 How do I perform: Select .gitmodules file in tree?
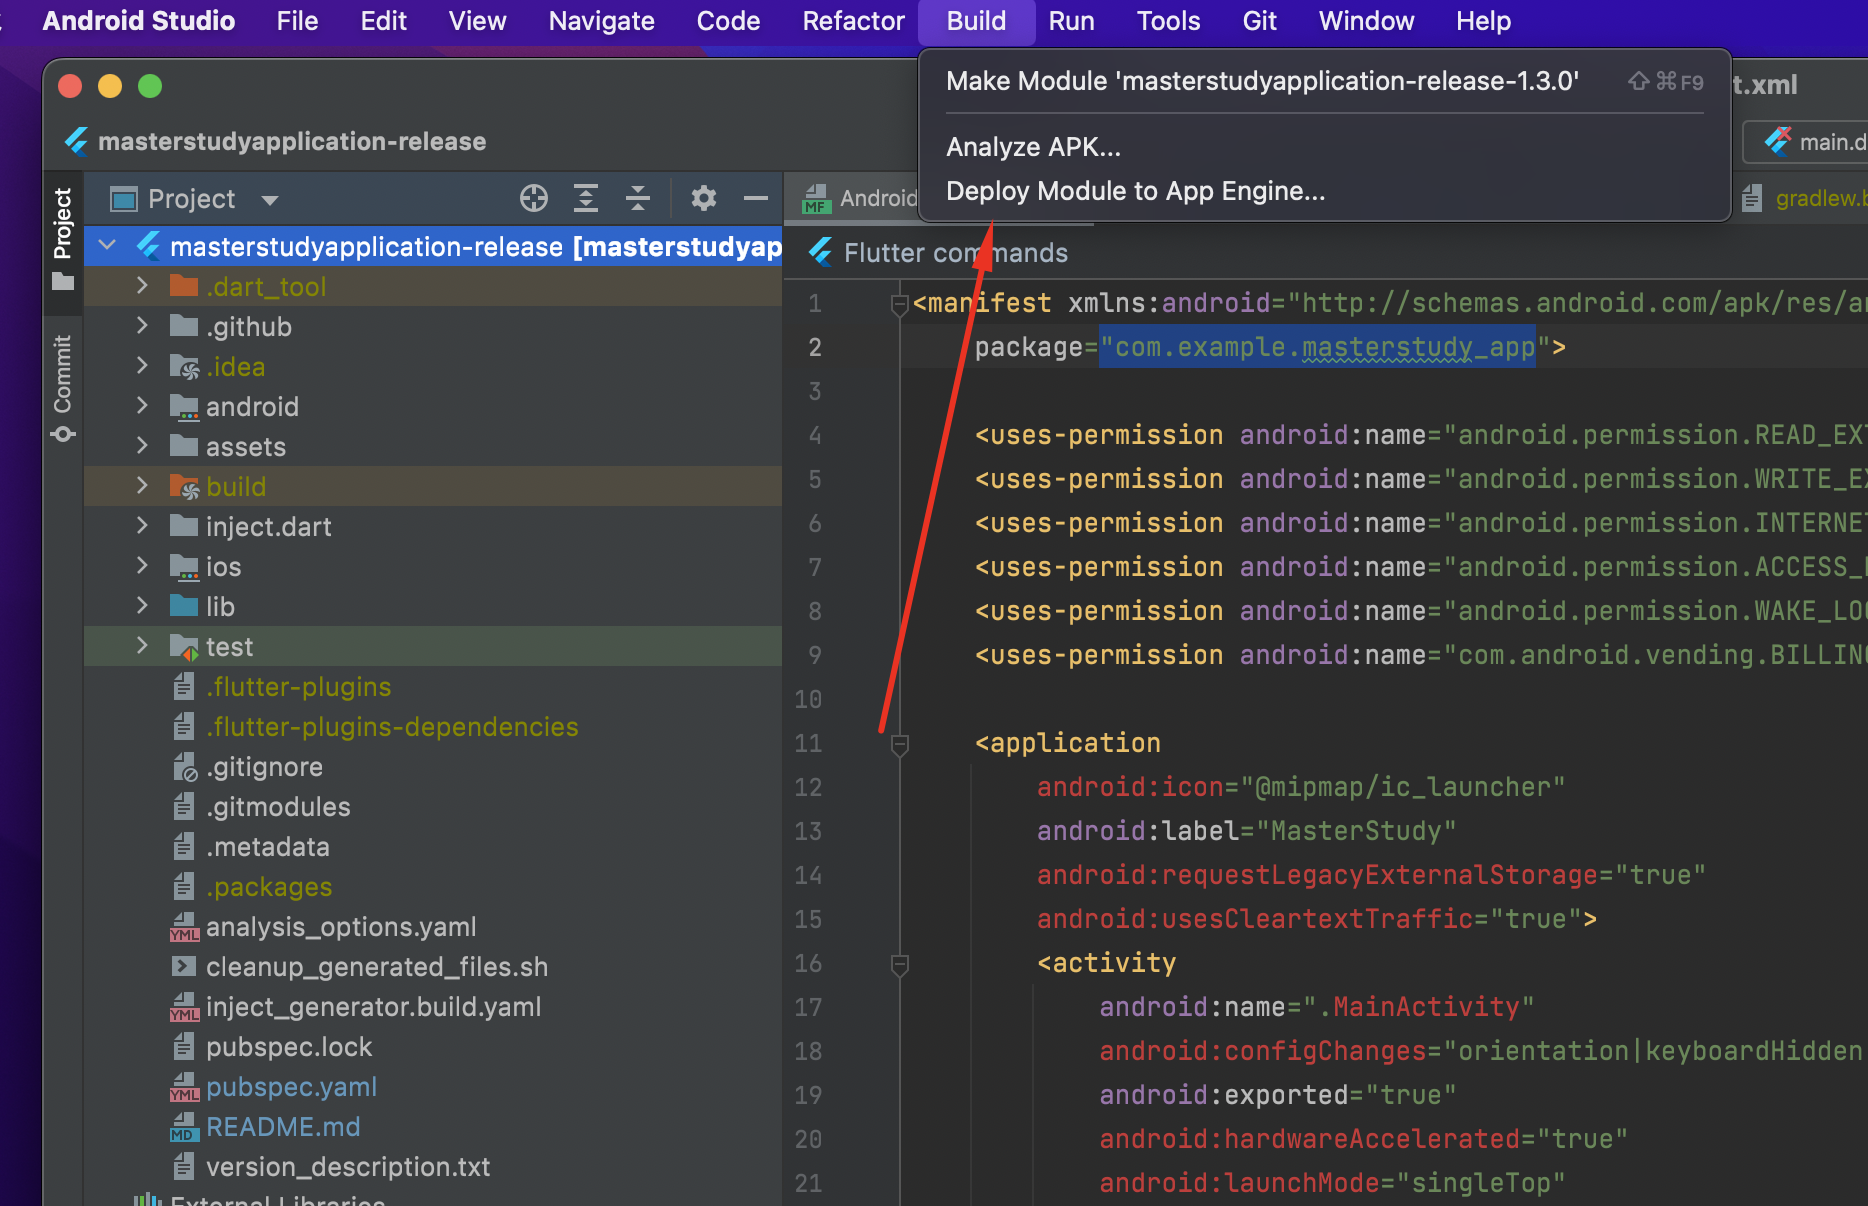tap(278, 807)
